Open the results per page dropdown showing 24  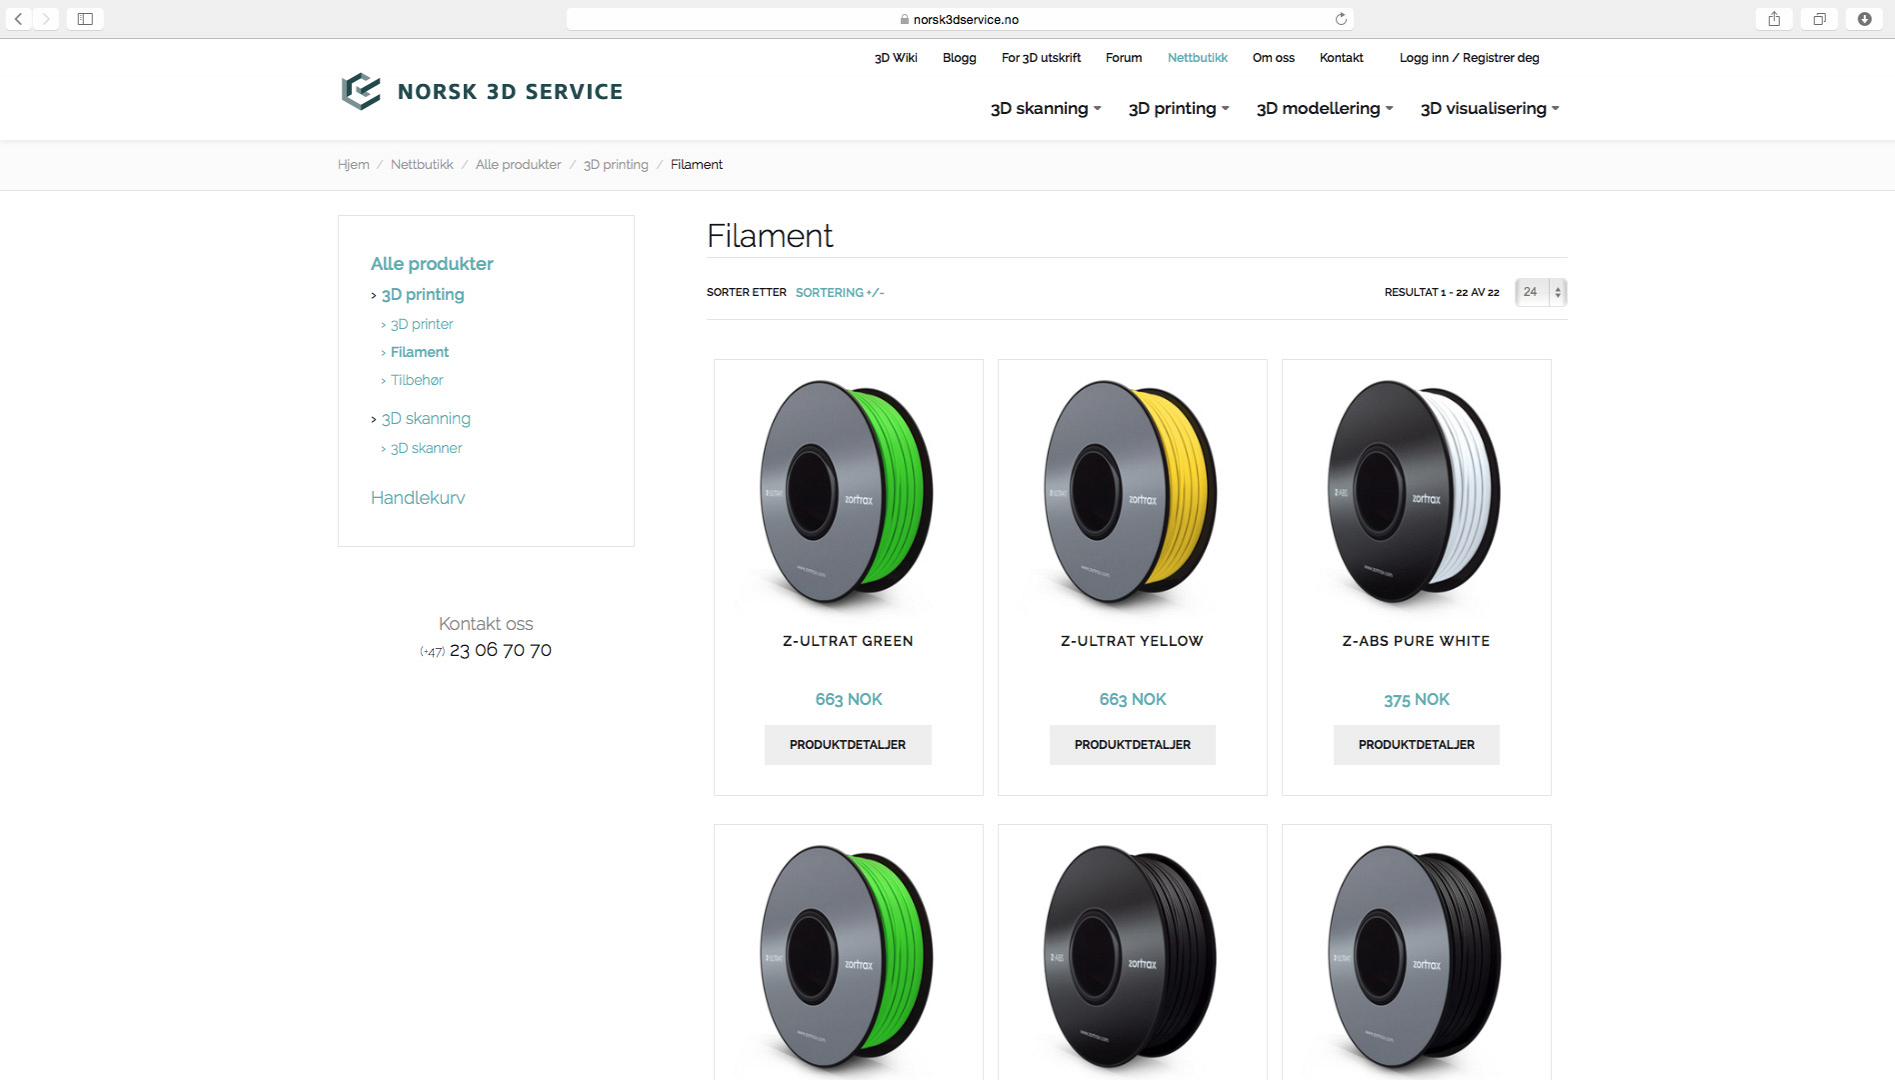[1540, 292]
